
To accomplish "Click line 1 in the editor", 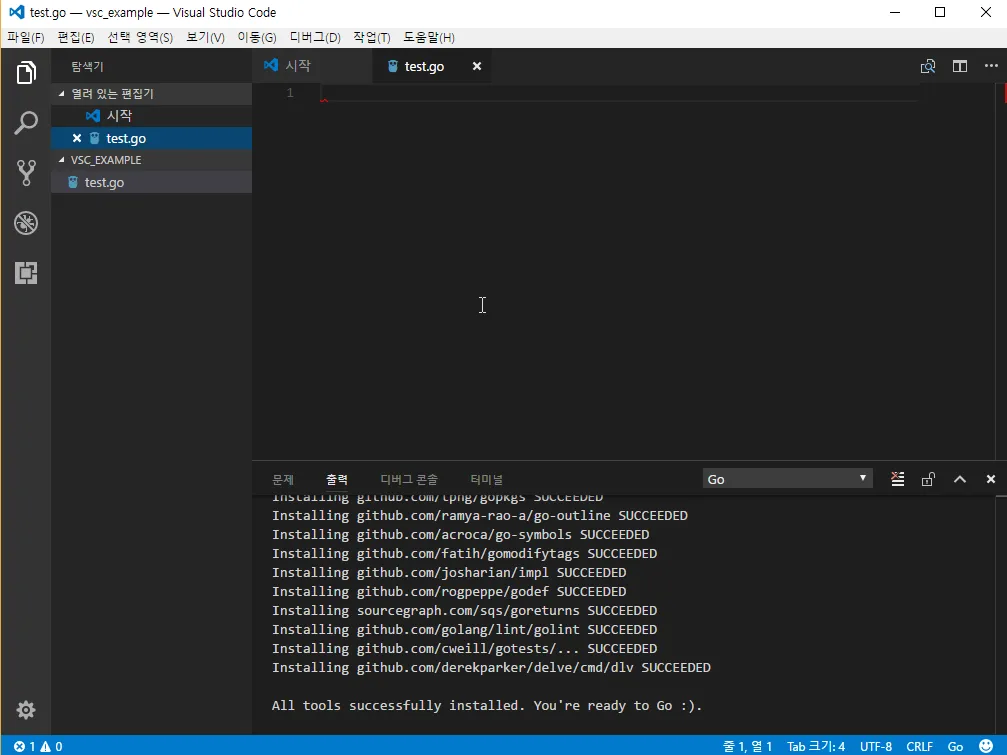I will [620, 93].
